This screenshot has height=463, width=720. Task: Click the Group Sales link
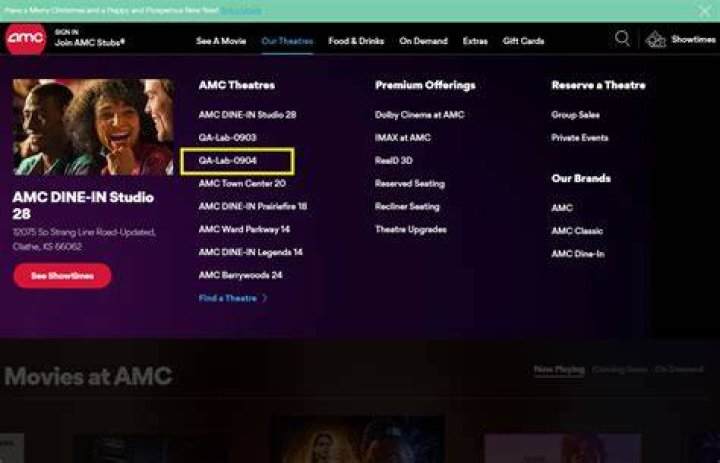click(x=575, y=115)
